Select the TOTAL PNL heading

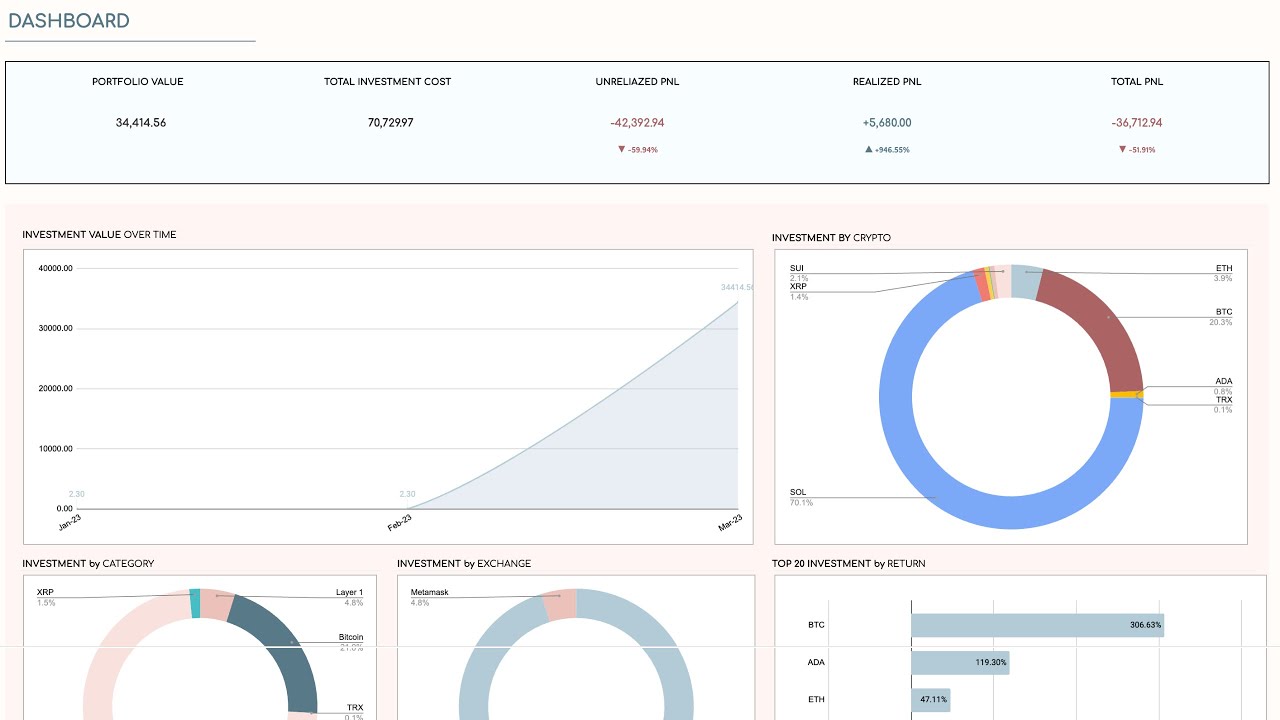pyautogui.click(x=1138, y=82)
